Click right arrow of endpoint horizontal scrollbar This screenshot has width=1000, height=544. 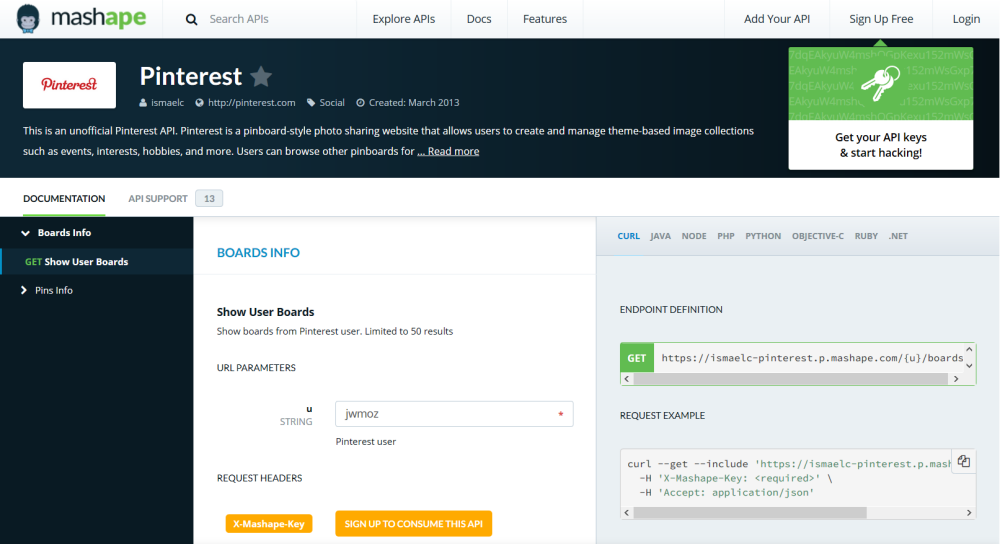coord(956,379)
